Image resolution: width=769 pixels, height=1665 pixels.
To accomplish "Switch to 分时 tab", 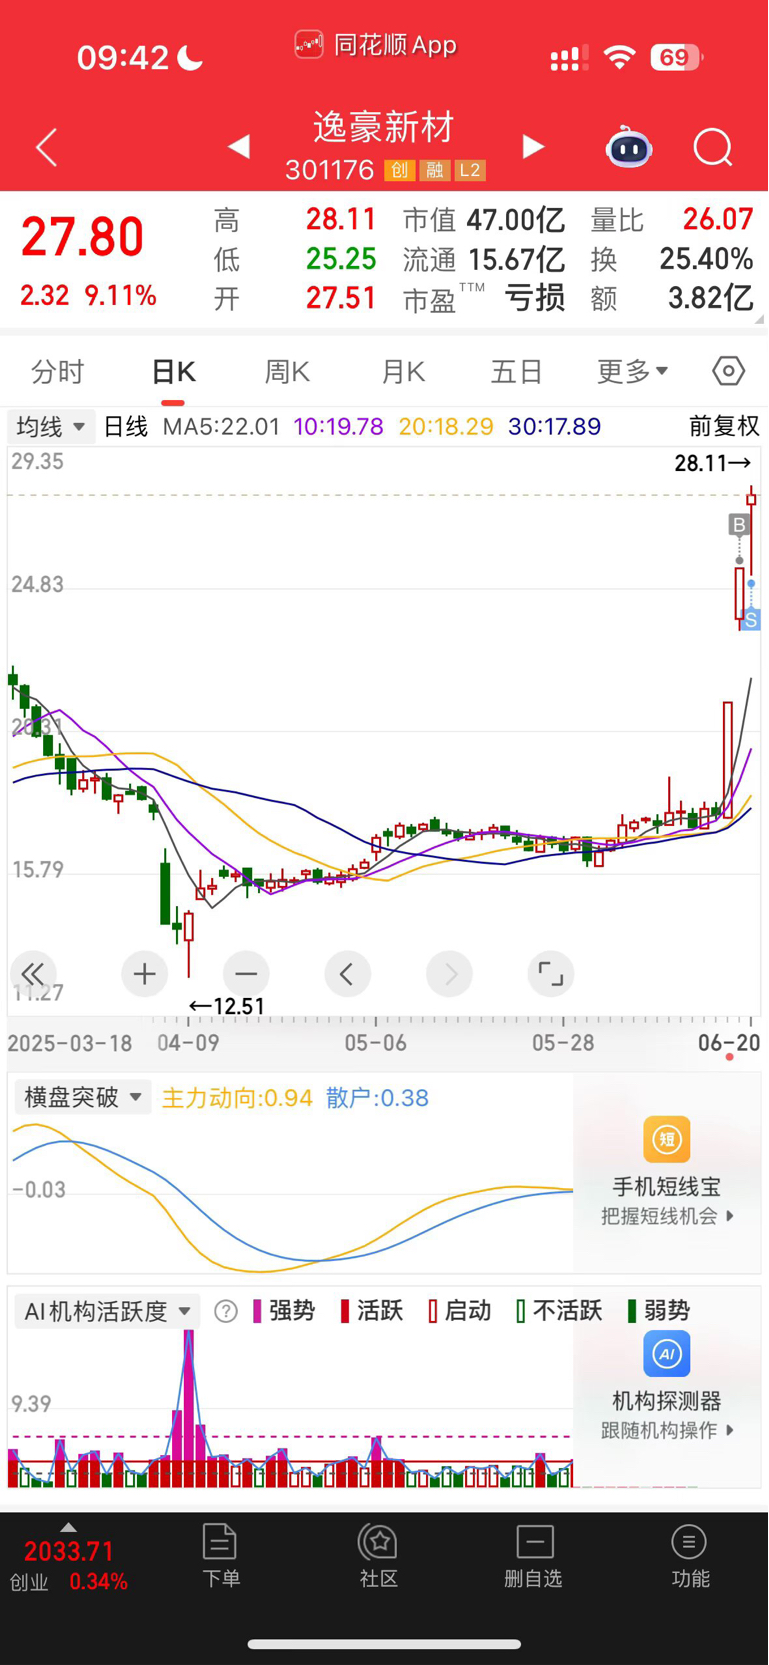I will pyautogui.click(x=57, y=372).
